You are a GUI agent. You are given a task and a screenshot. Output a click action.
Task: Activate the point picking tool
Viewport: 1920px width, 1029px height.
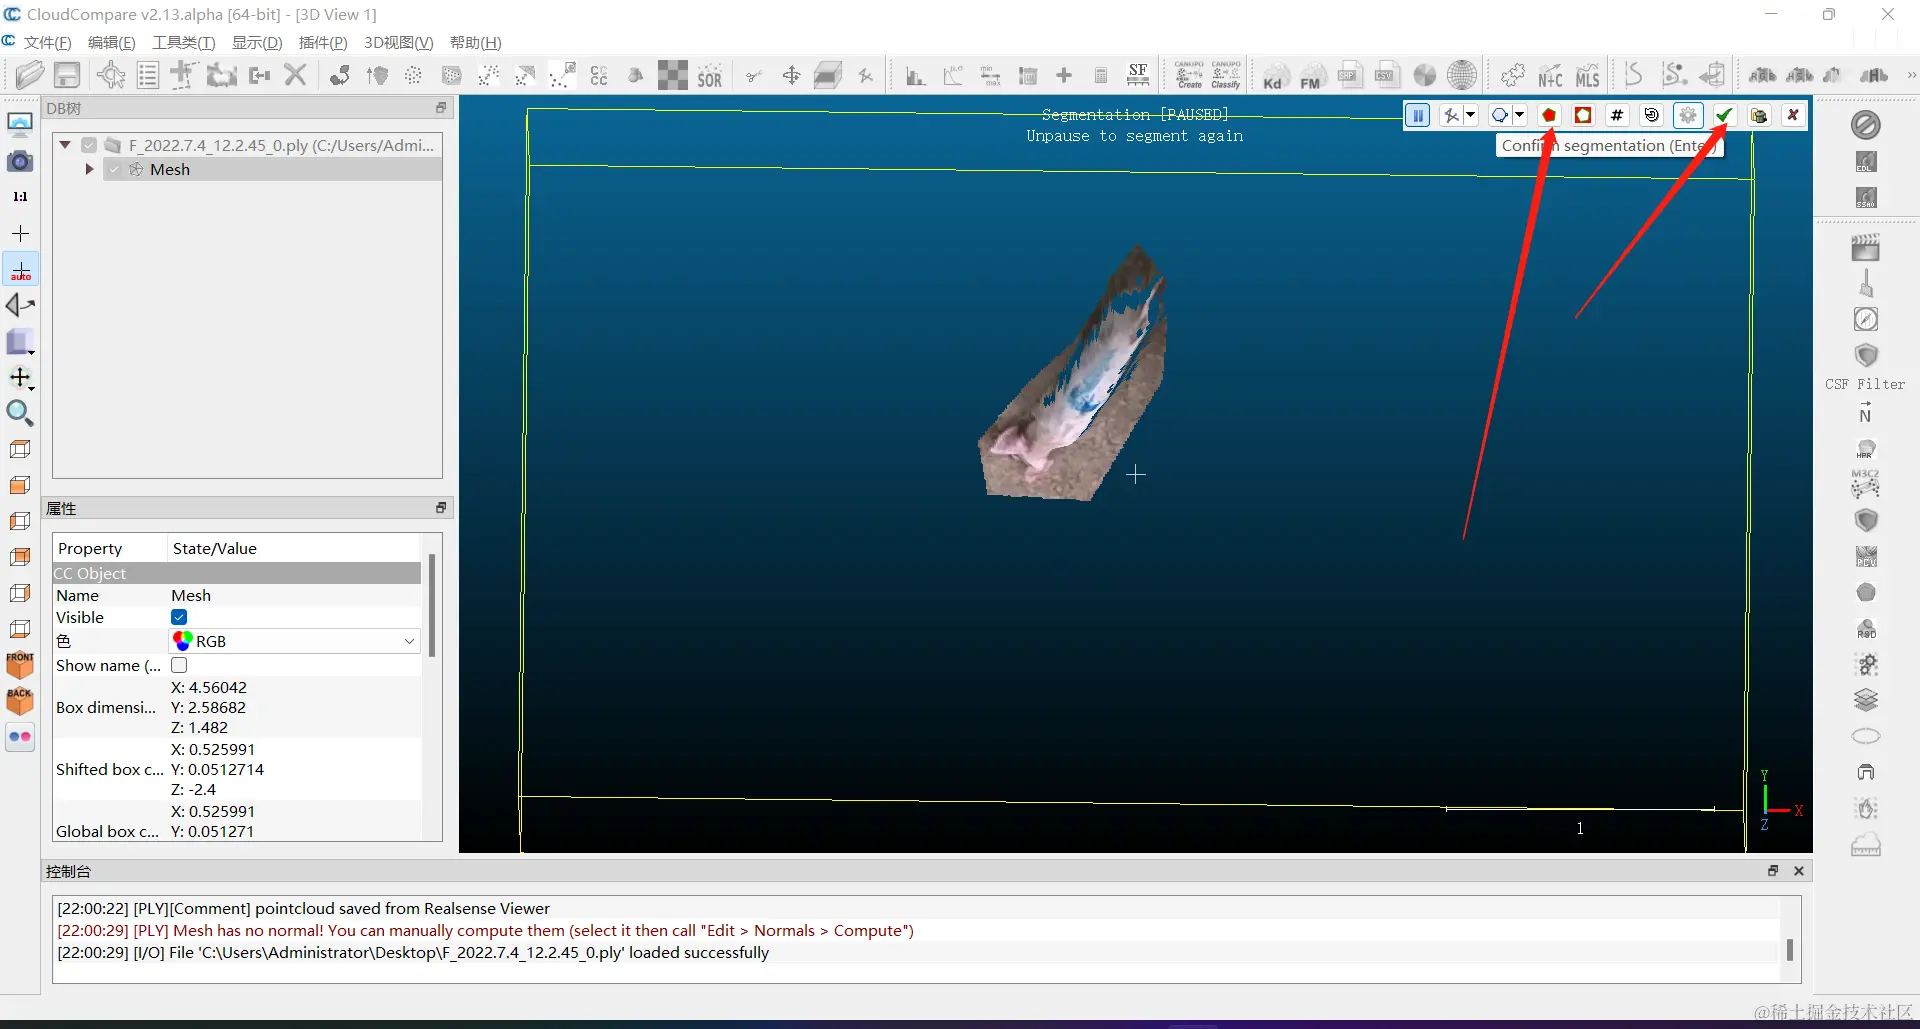[110, 75]
